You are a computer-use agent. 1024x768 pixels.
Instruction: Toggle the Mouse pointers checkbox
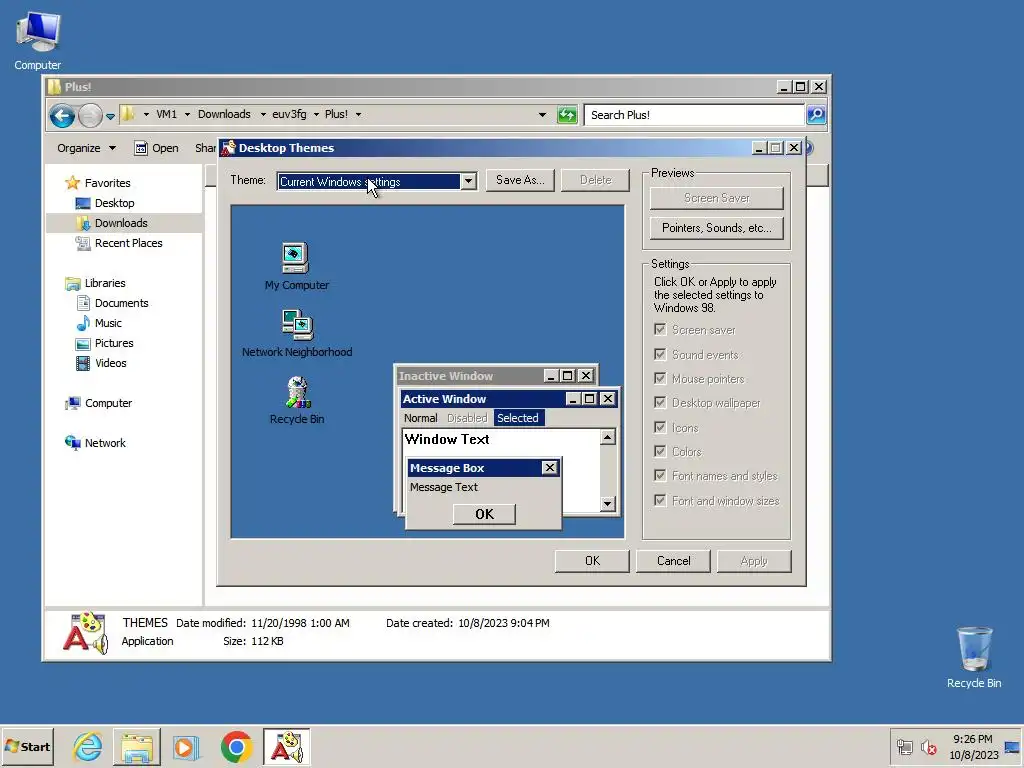pos(660,378)
